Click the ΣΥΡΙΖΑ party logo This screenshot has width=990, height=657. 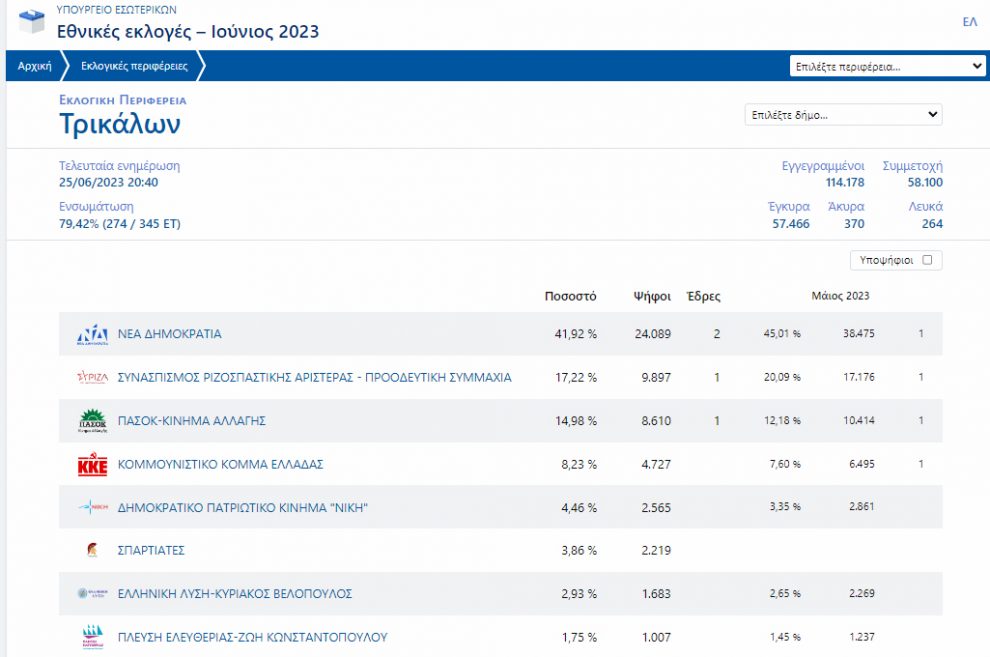92,377
